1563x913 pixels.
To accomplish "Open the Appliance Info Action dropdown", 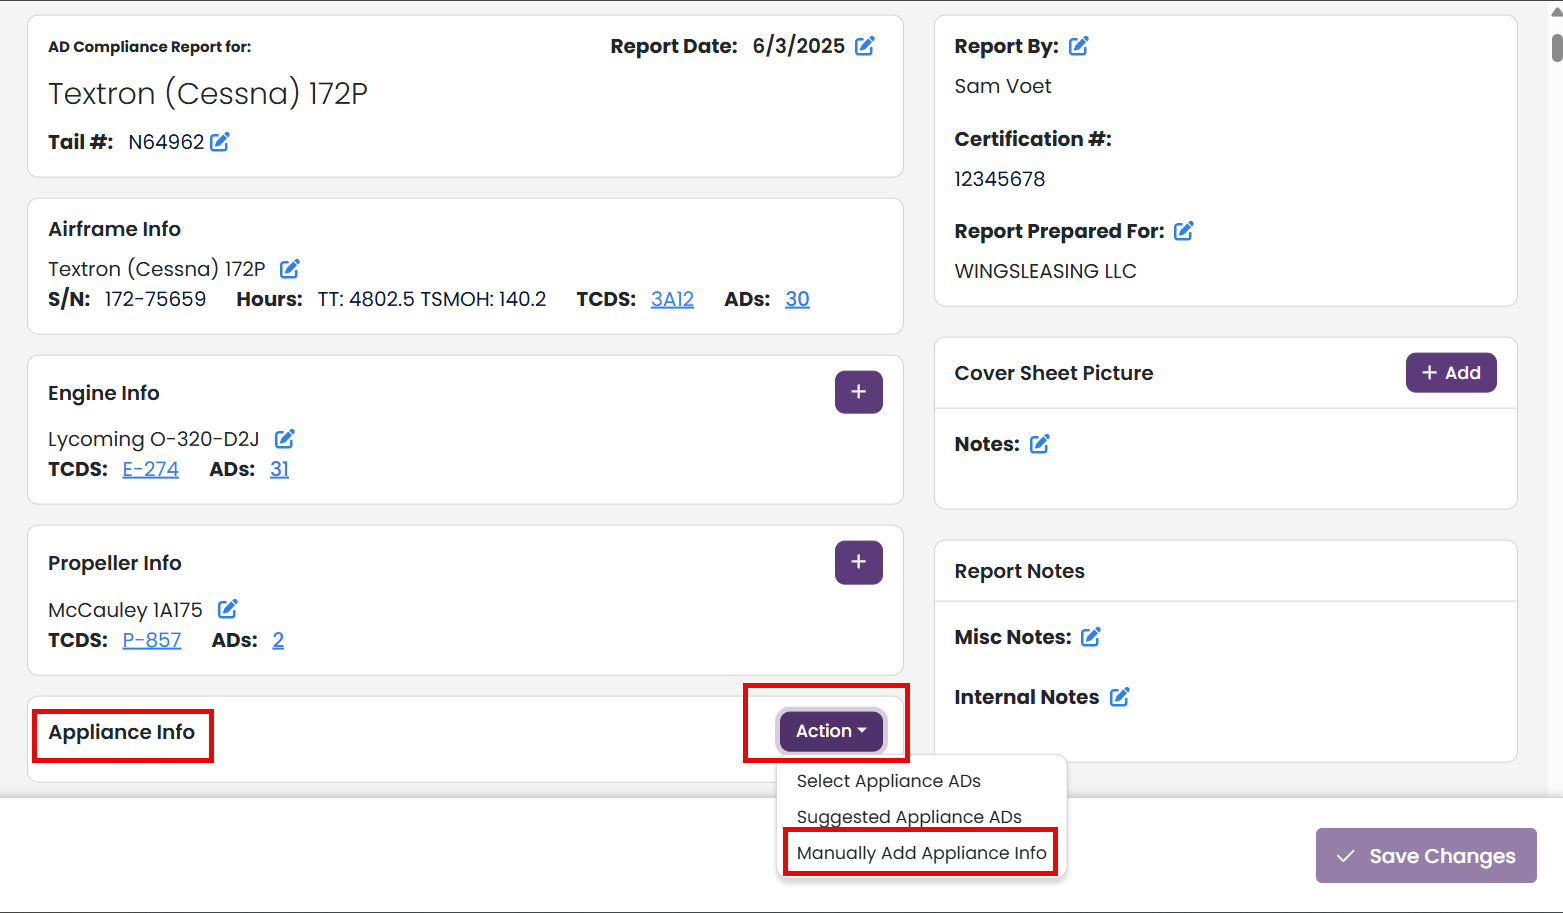I will pos(831,731).
